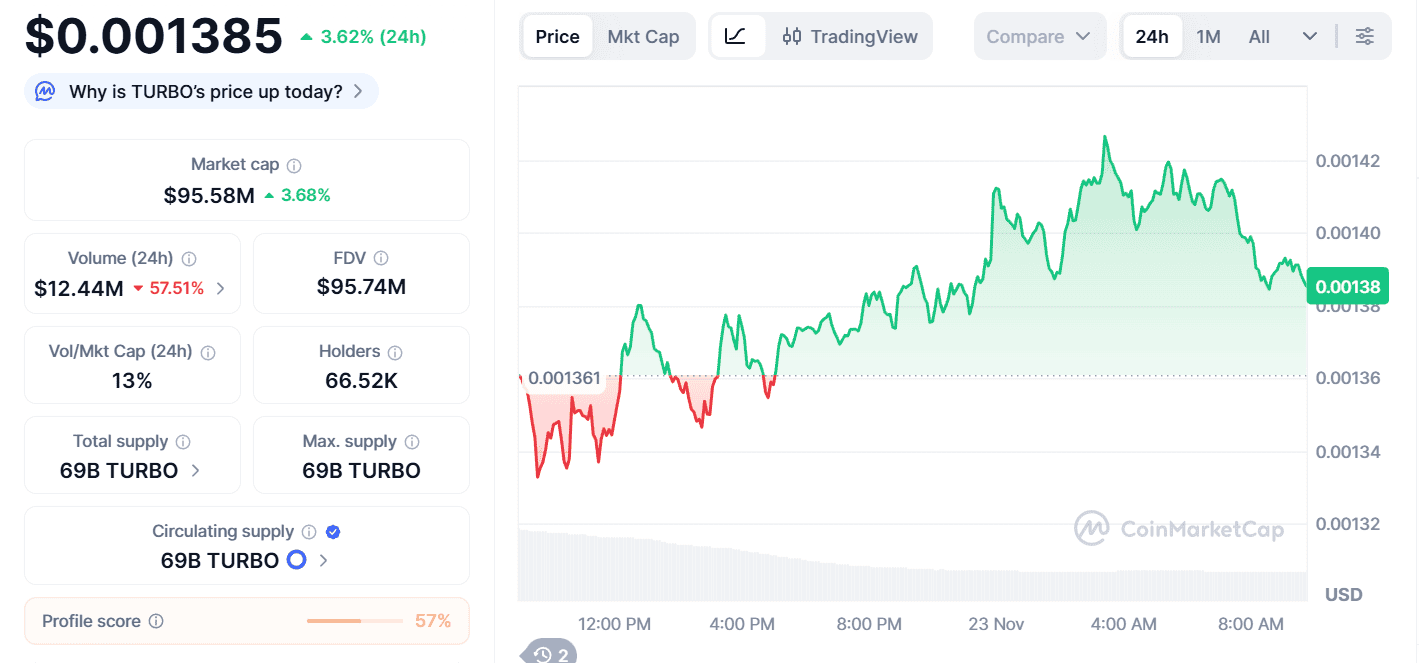Expand more time range options chevron
The height and width of the screenshot is (663, 1419).
click(x=1309, y=37)
